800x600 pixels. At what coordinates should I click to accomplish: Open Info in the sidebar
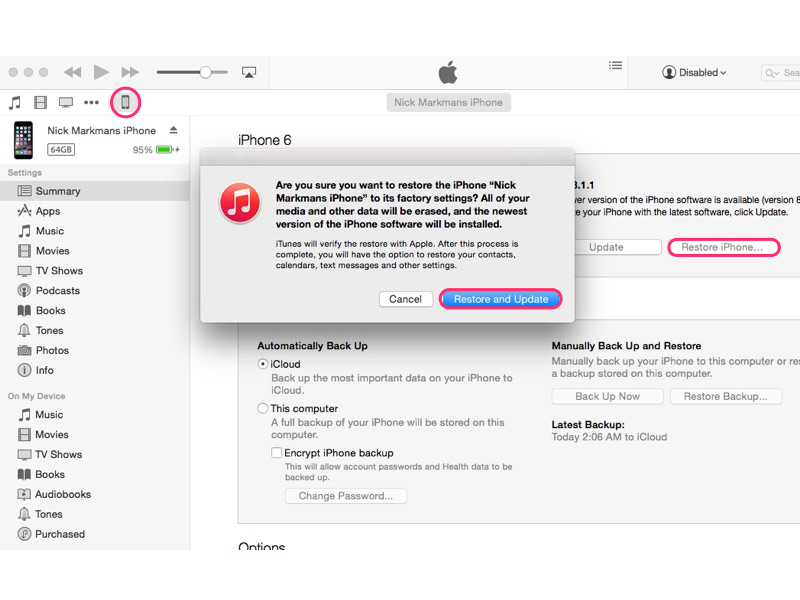95,370
